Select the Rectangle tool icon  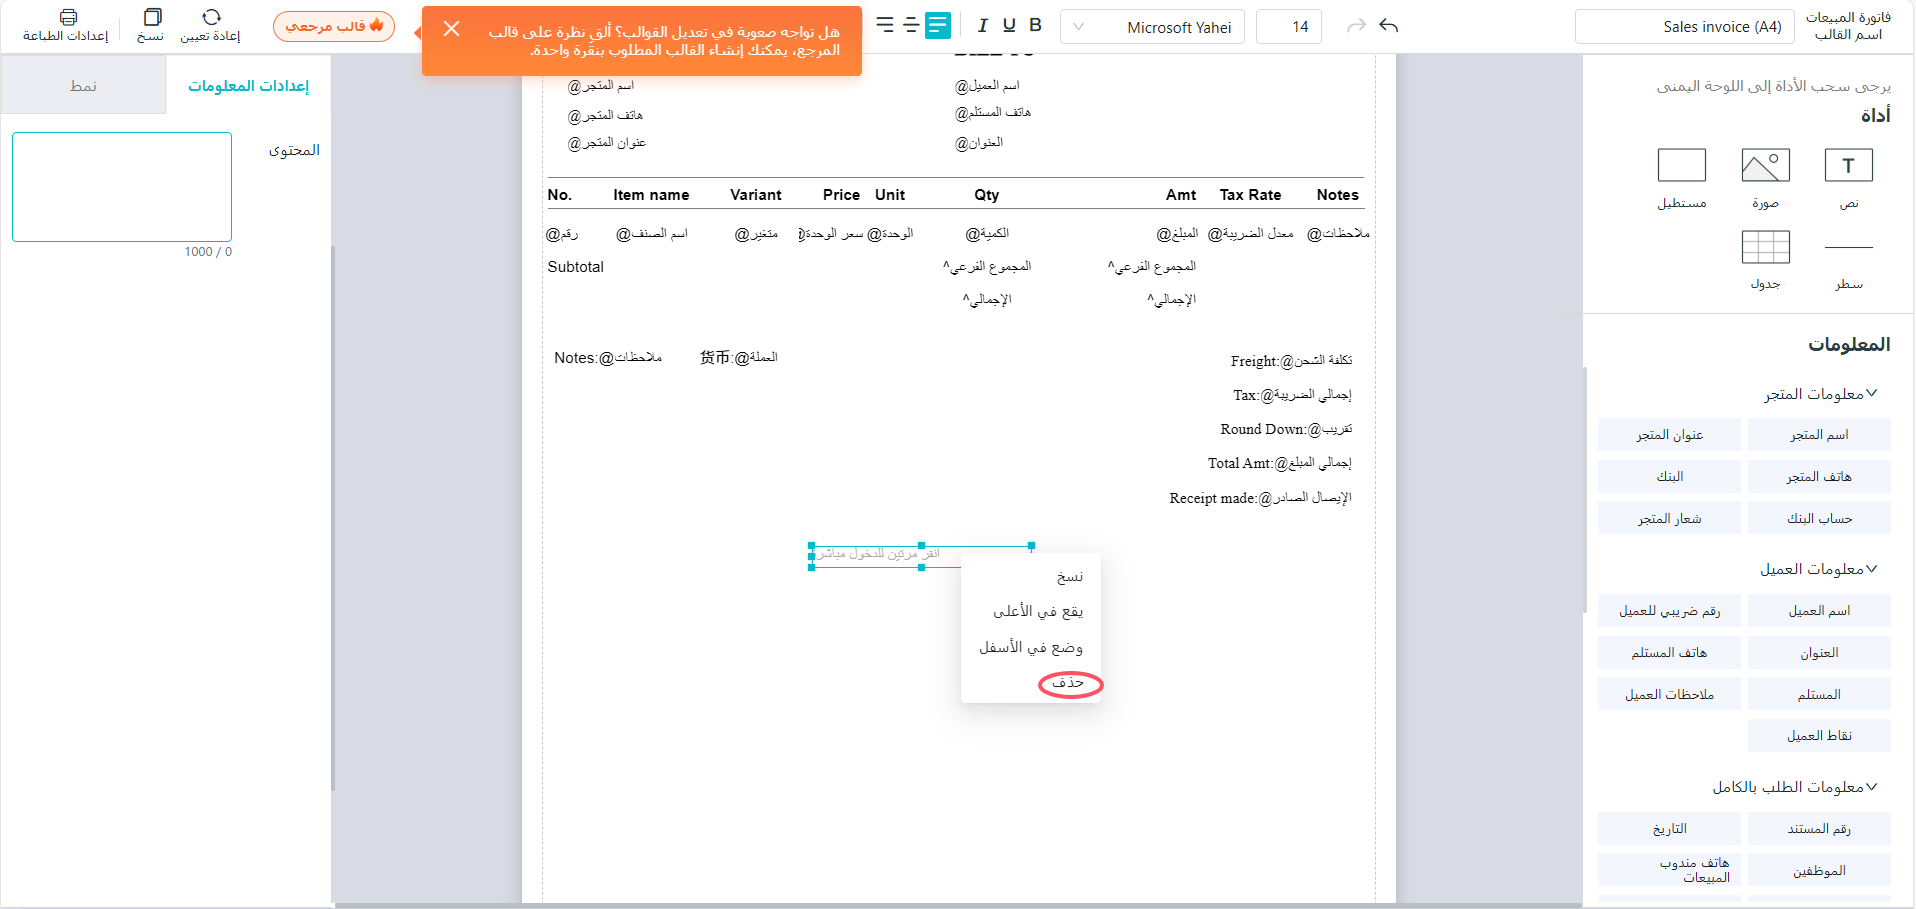click(x=1681, y=165)
